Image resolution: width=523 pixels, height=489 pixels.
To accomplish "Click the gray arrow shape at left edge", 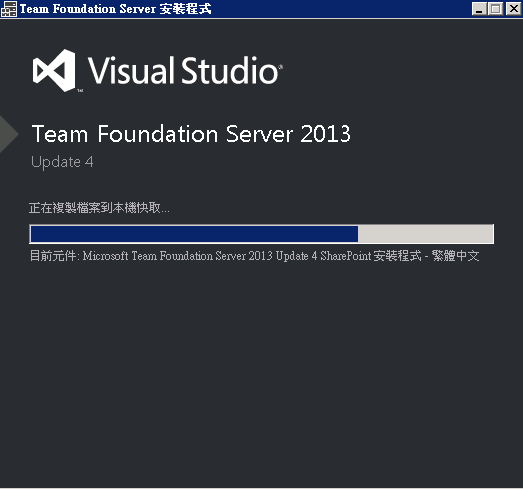I will [x=9, y=134].
